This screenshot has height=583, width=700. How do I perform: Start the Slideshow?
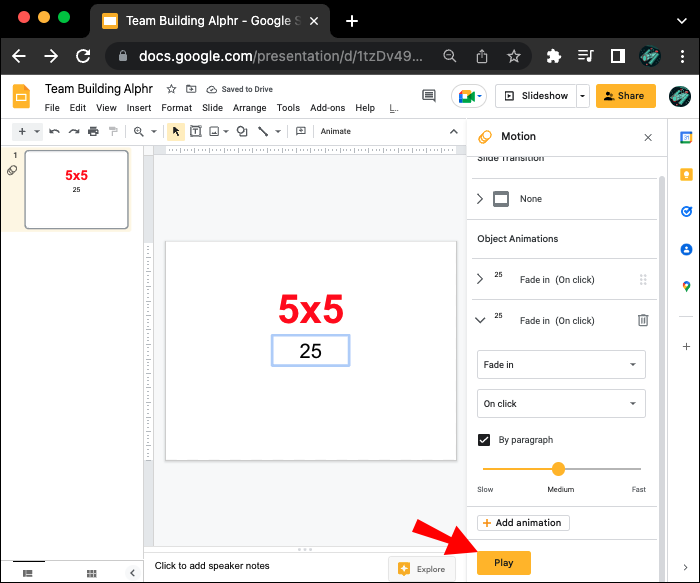[536, 96]
